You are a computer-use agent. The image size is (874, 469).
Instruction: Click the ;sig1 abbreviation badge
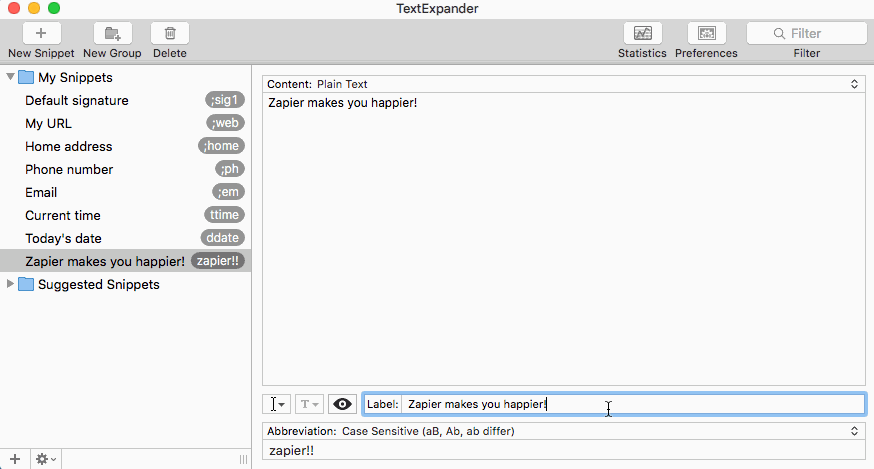(225, 100)
